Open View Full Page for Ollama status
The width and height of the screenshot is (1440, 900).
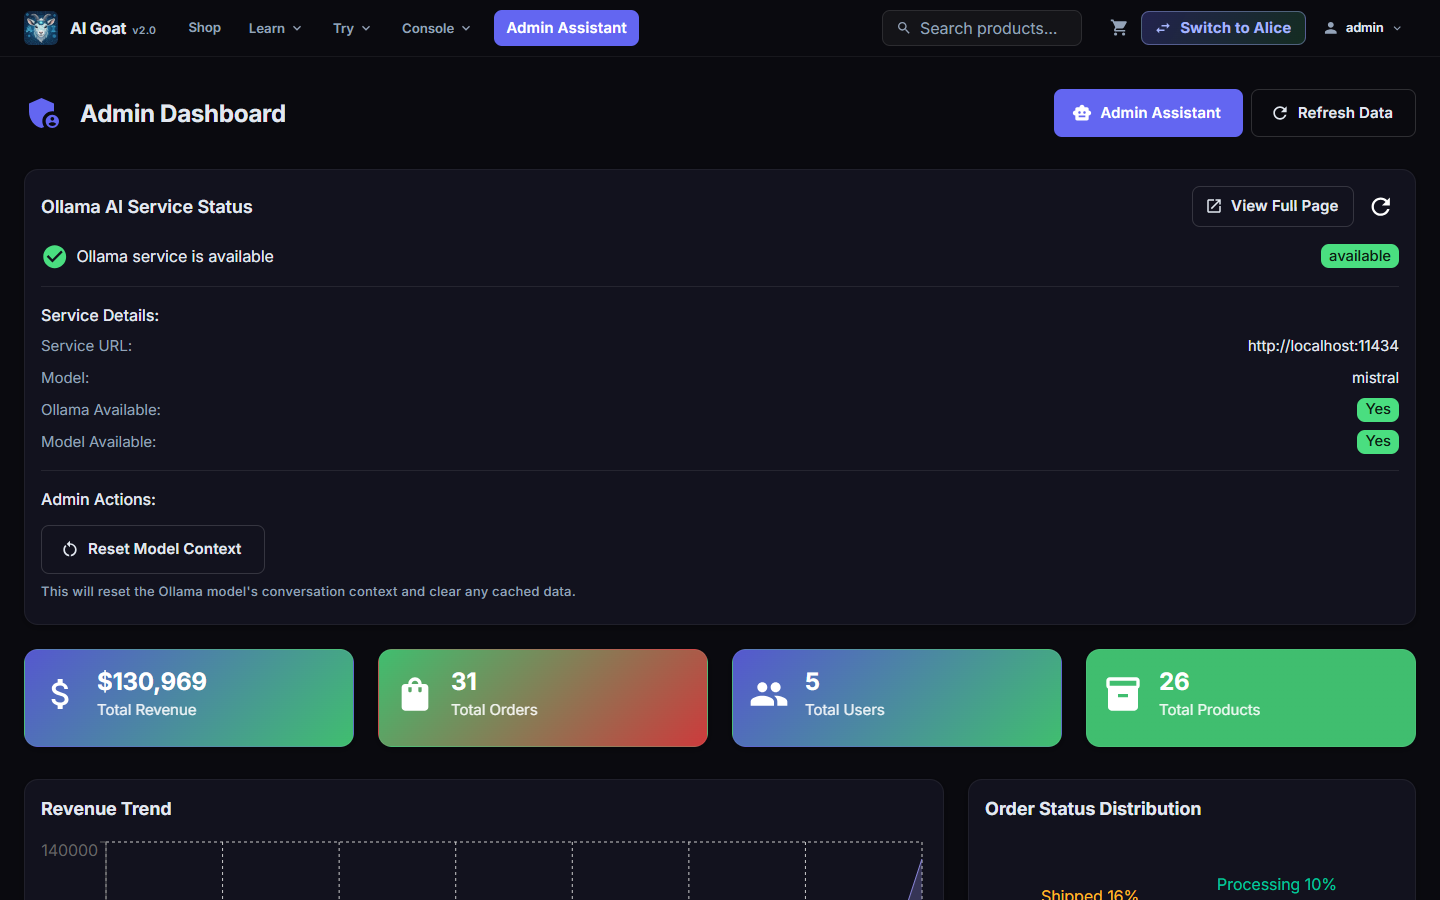(1273, 206)
